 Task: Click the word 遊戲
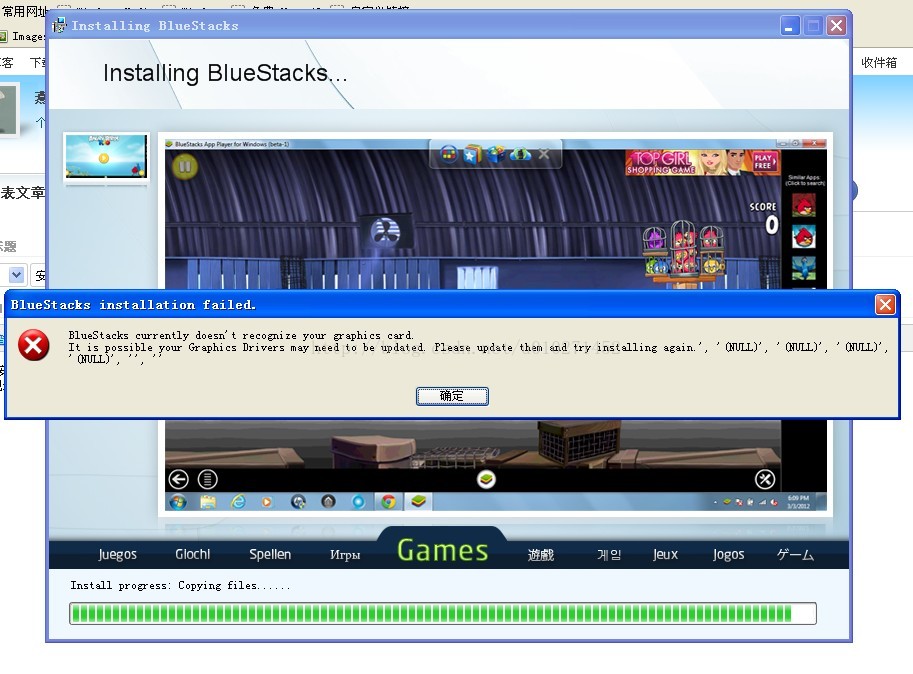(x=541, y=555)
